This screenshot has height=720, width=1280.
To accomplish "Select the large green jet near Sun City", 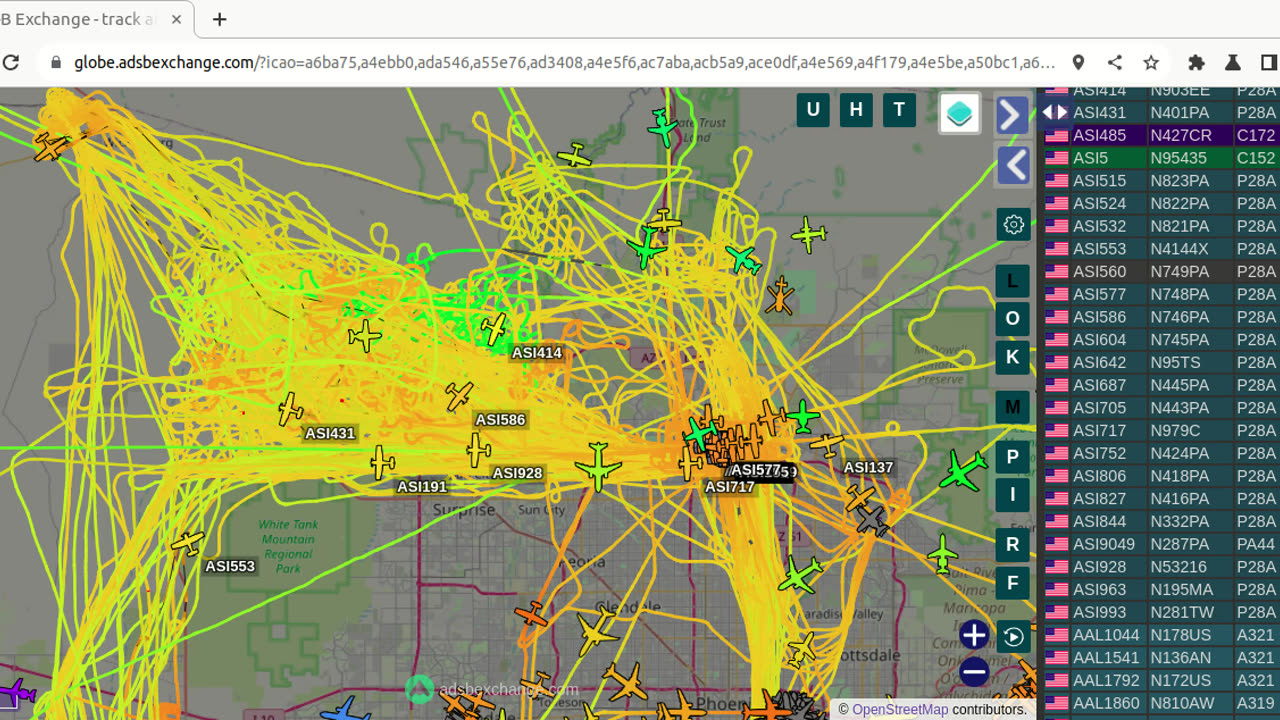I will [x=598, y=466].
